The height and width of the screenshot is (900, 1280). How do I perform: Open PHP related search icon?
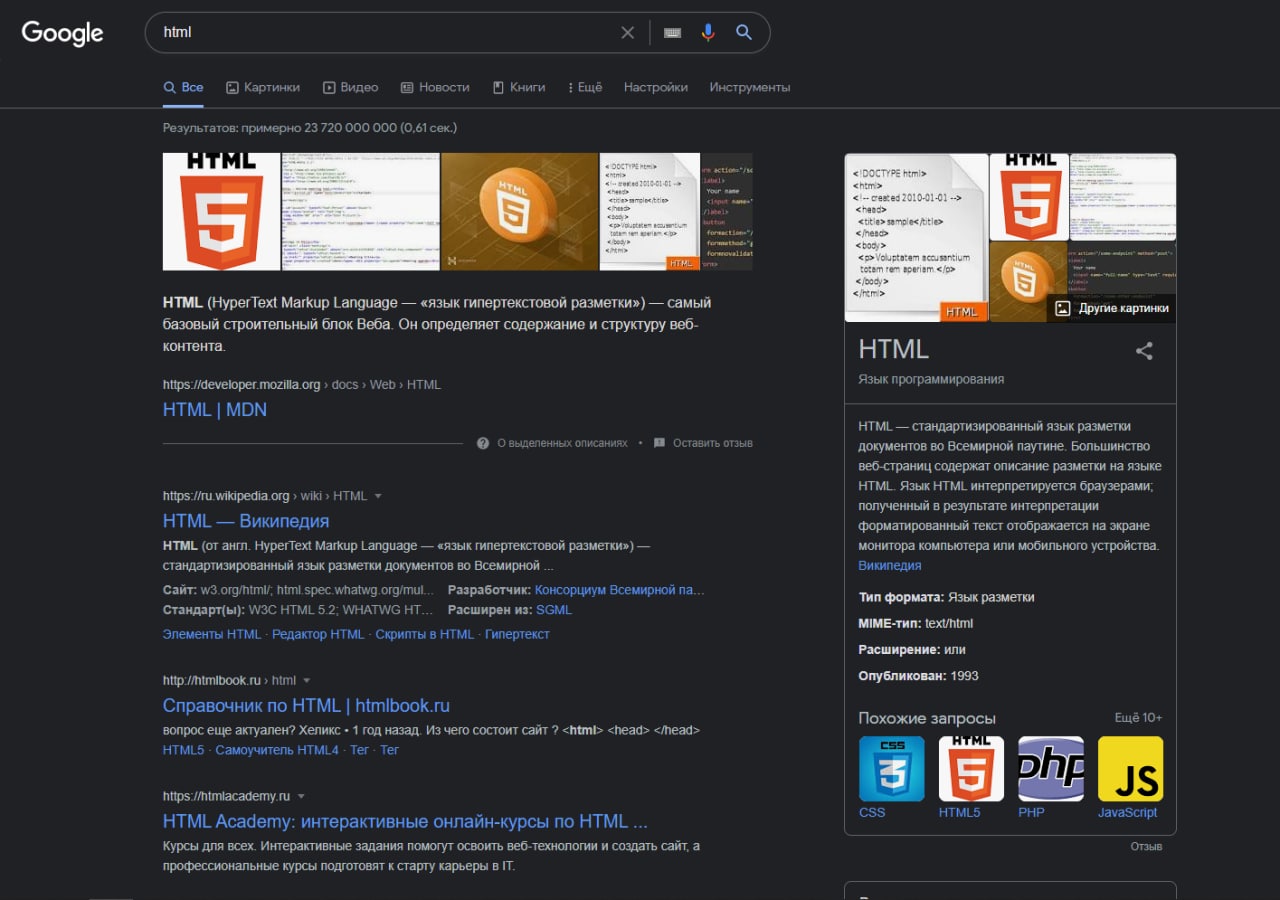tap(1051, 769)
